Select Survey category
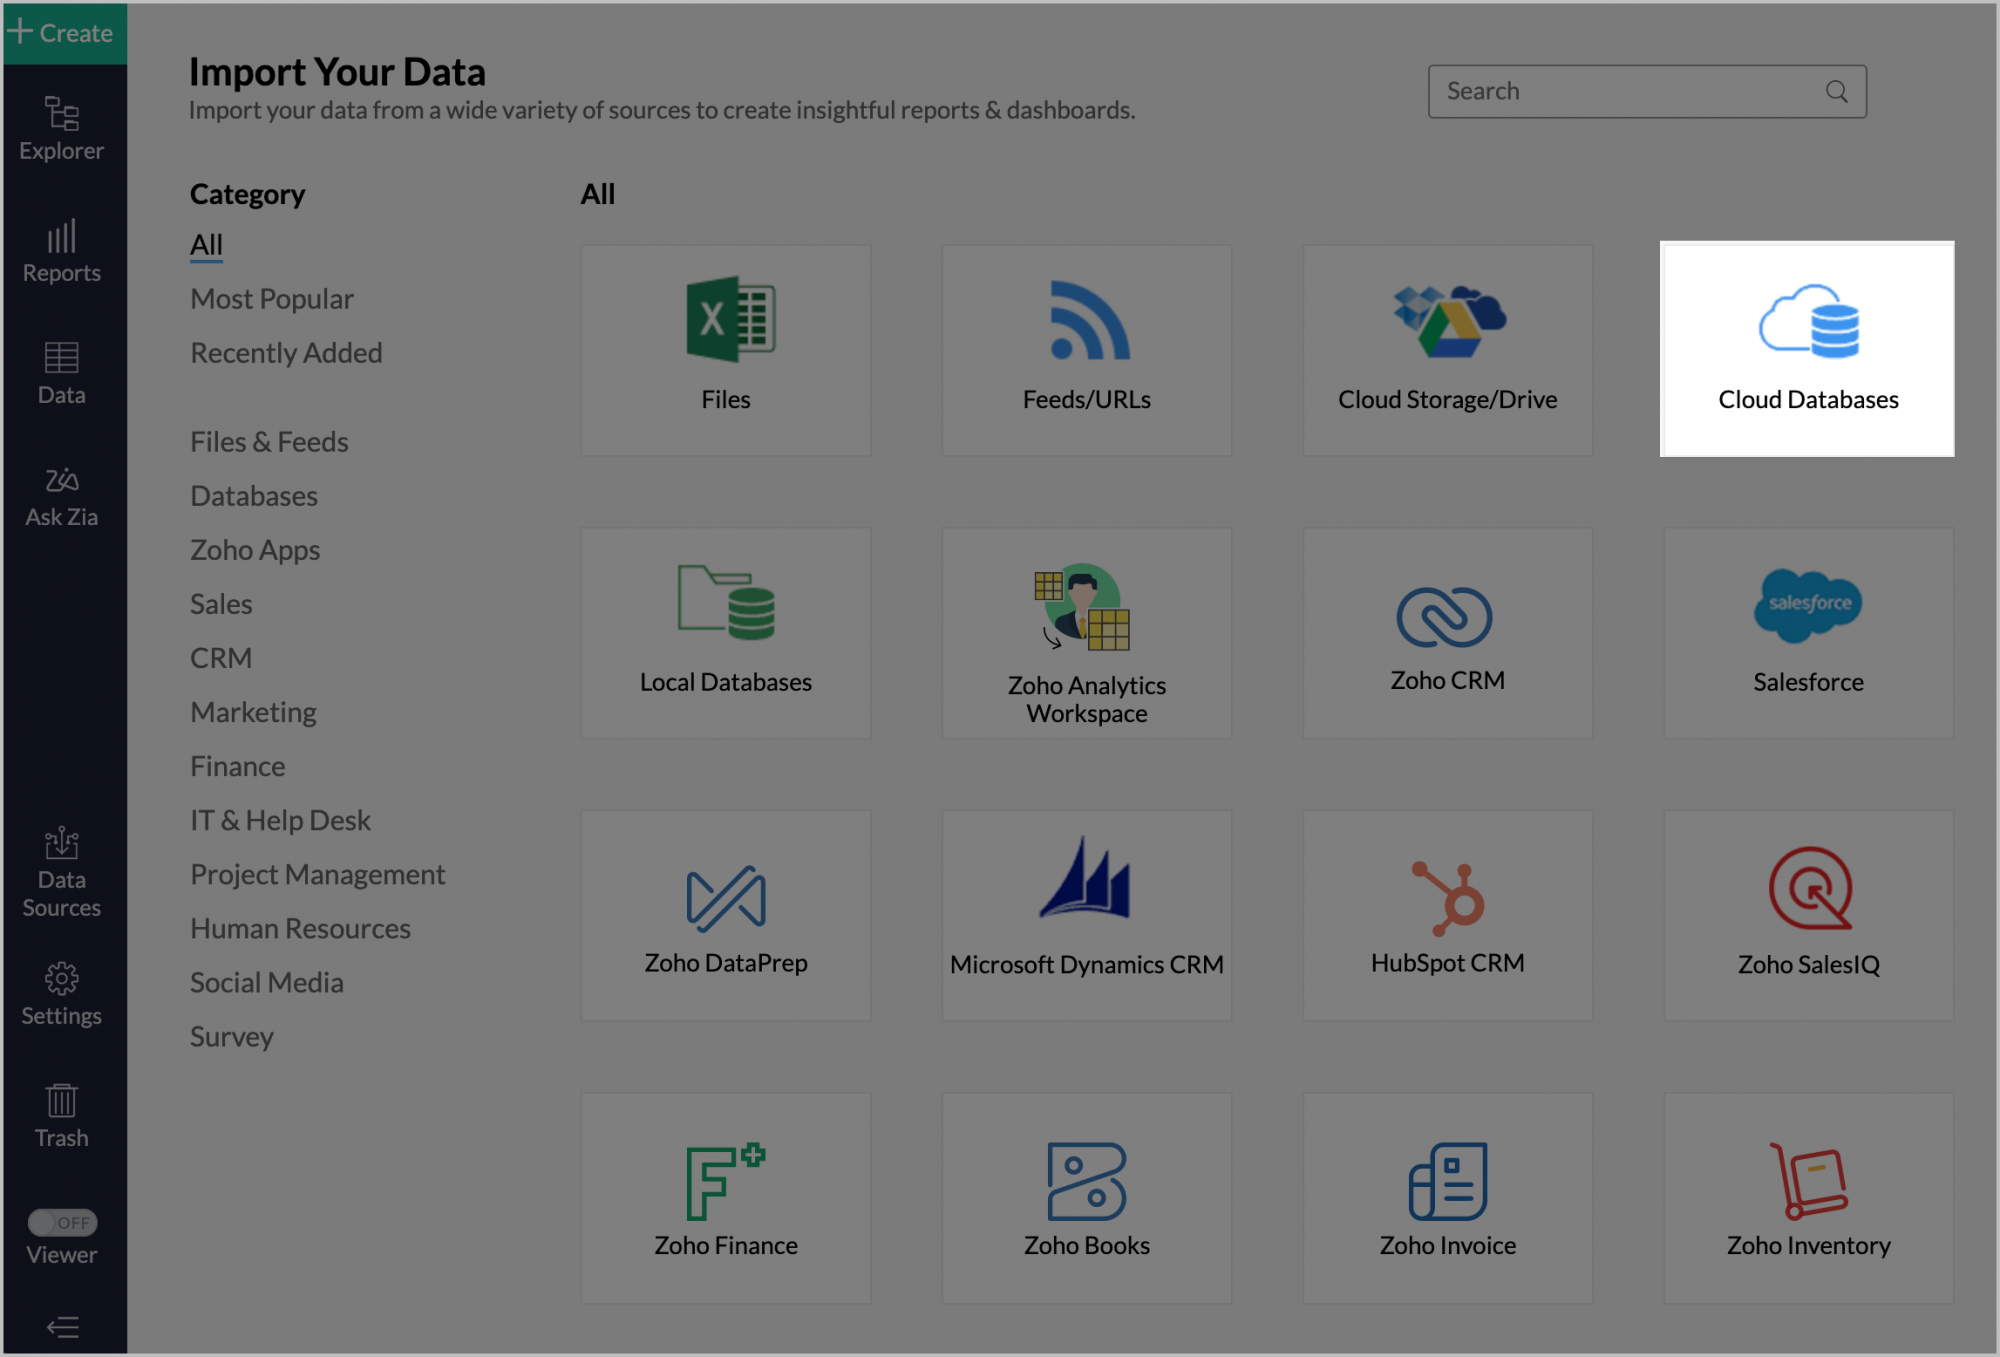Viewport: 2000px width, 1357px height. (232, 1036)
